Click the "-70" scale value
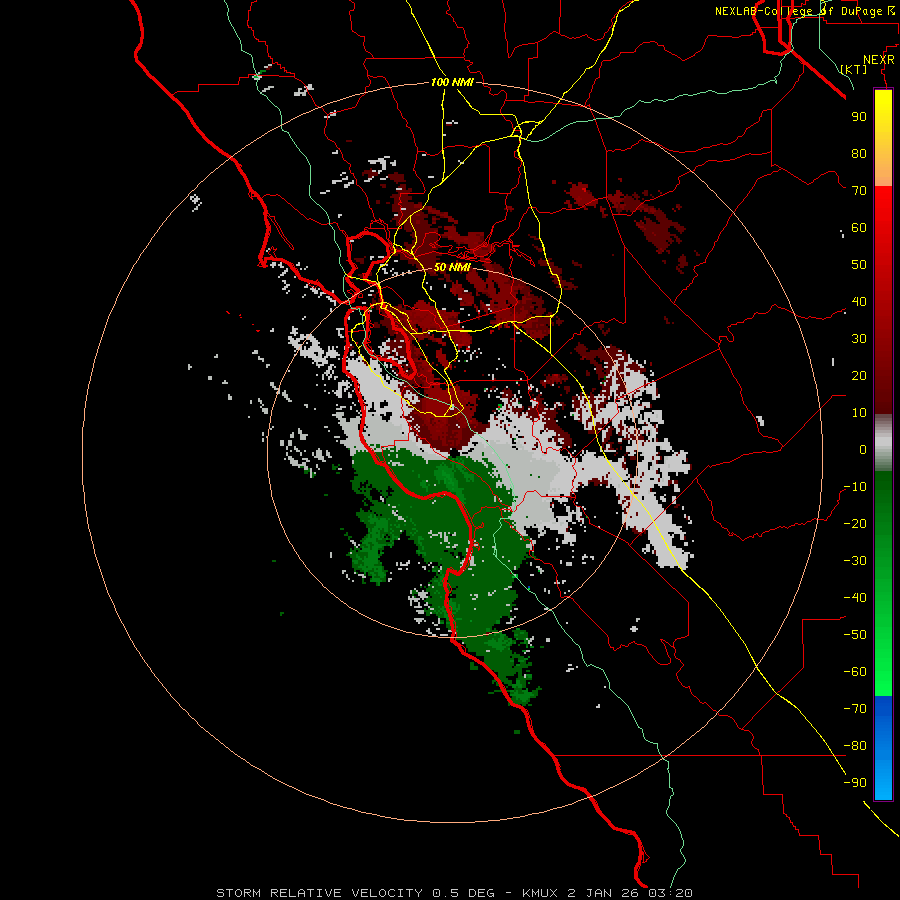 (855, 709)
